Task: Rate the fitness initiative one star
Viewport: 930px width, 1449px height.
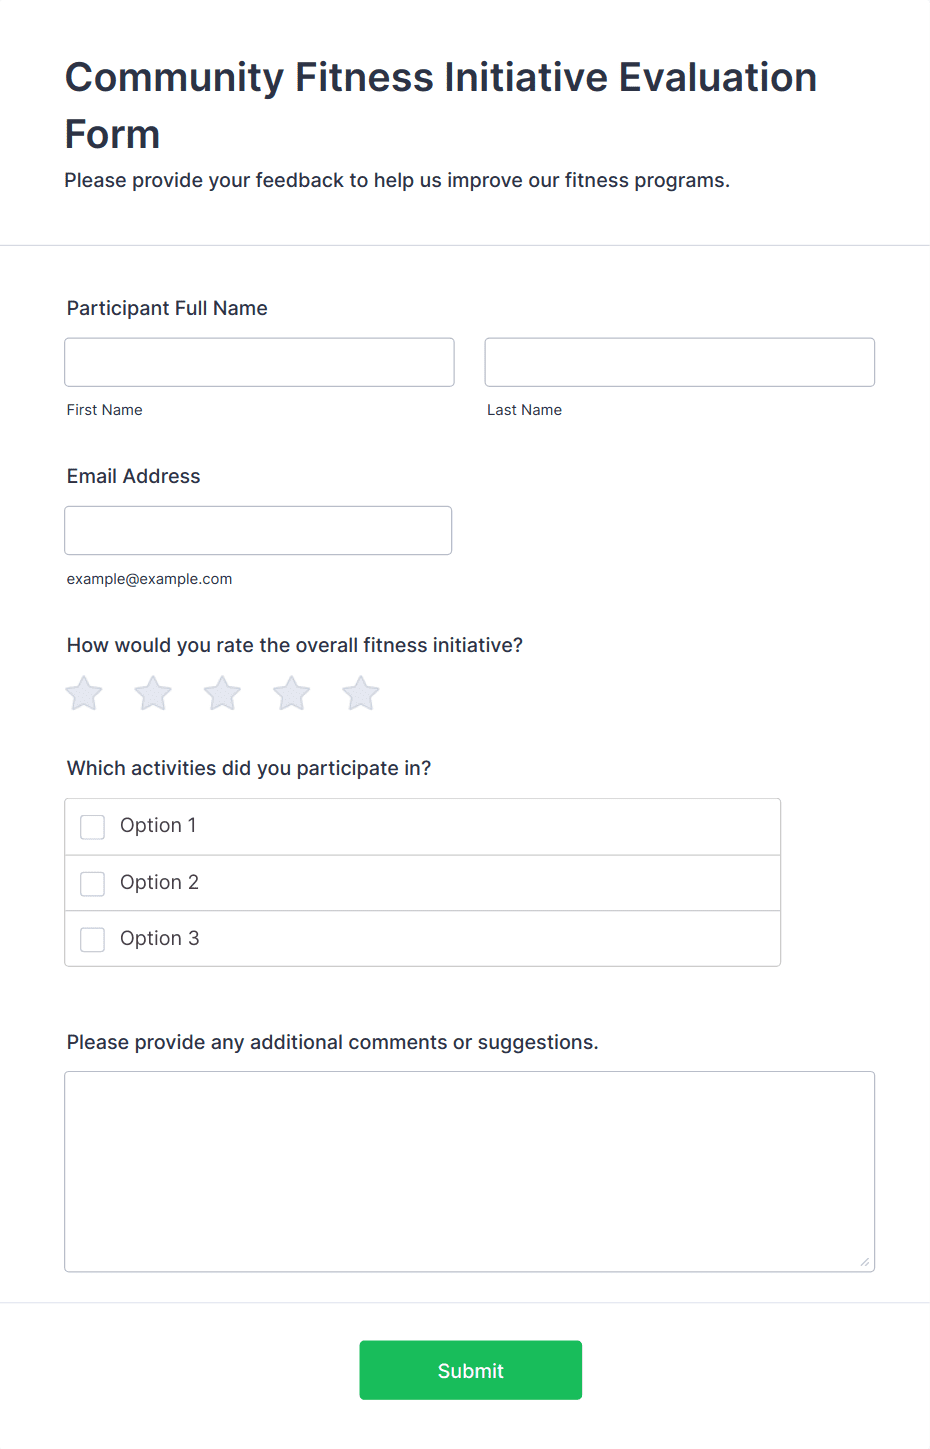Action: pyautogui.click(x=84, y=693)
